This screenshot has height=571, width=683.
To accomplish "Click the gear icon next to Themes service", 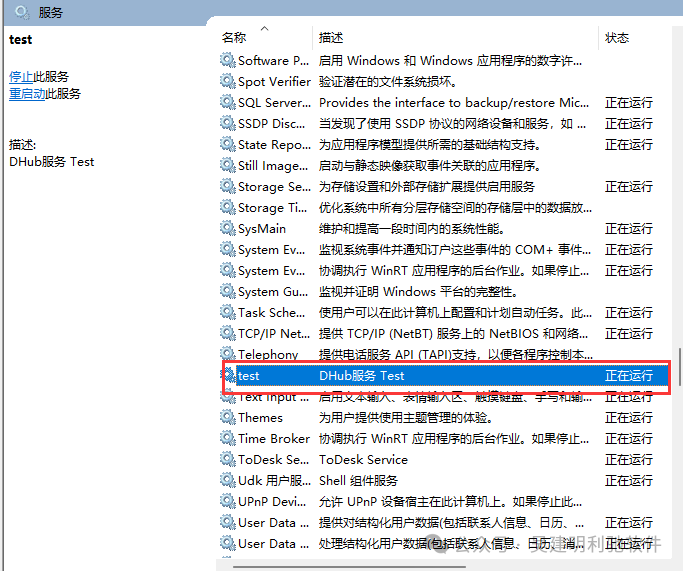I will pos(227,417).
